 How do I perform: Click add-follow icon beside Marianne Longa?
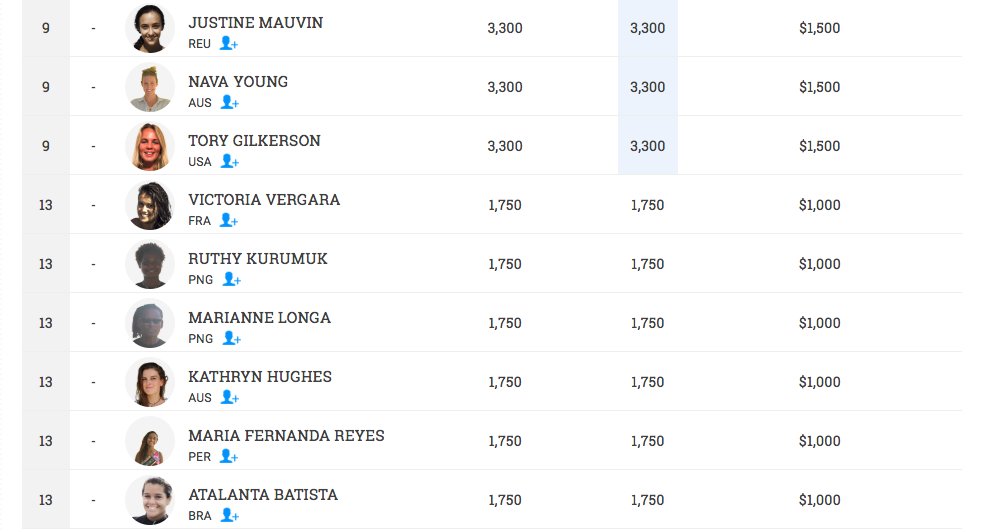tap(231, 339)
